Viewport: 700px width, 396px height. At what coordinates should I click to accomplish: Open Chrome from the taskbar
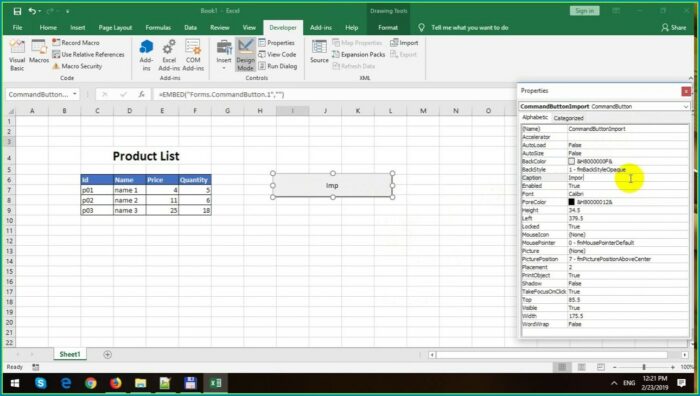[x=91, y=383]
